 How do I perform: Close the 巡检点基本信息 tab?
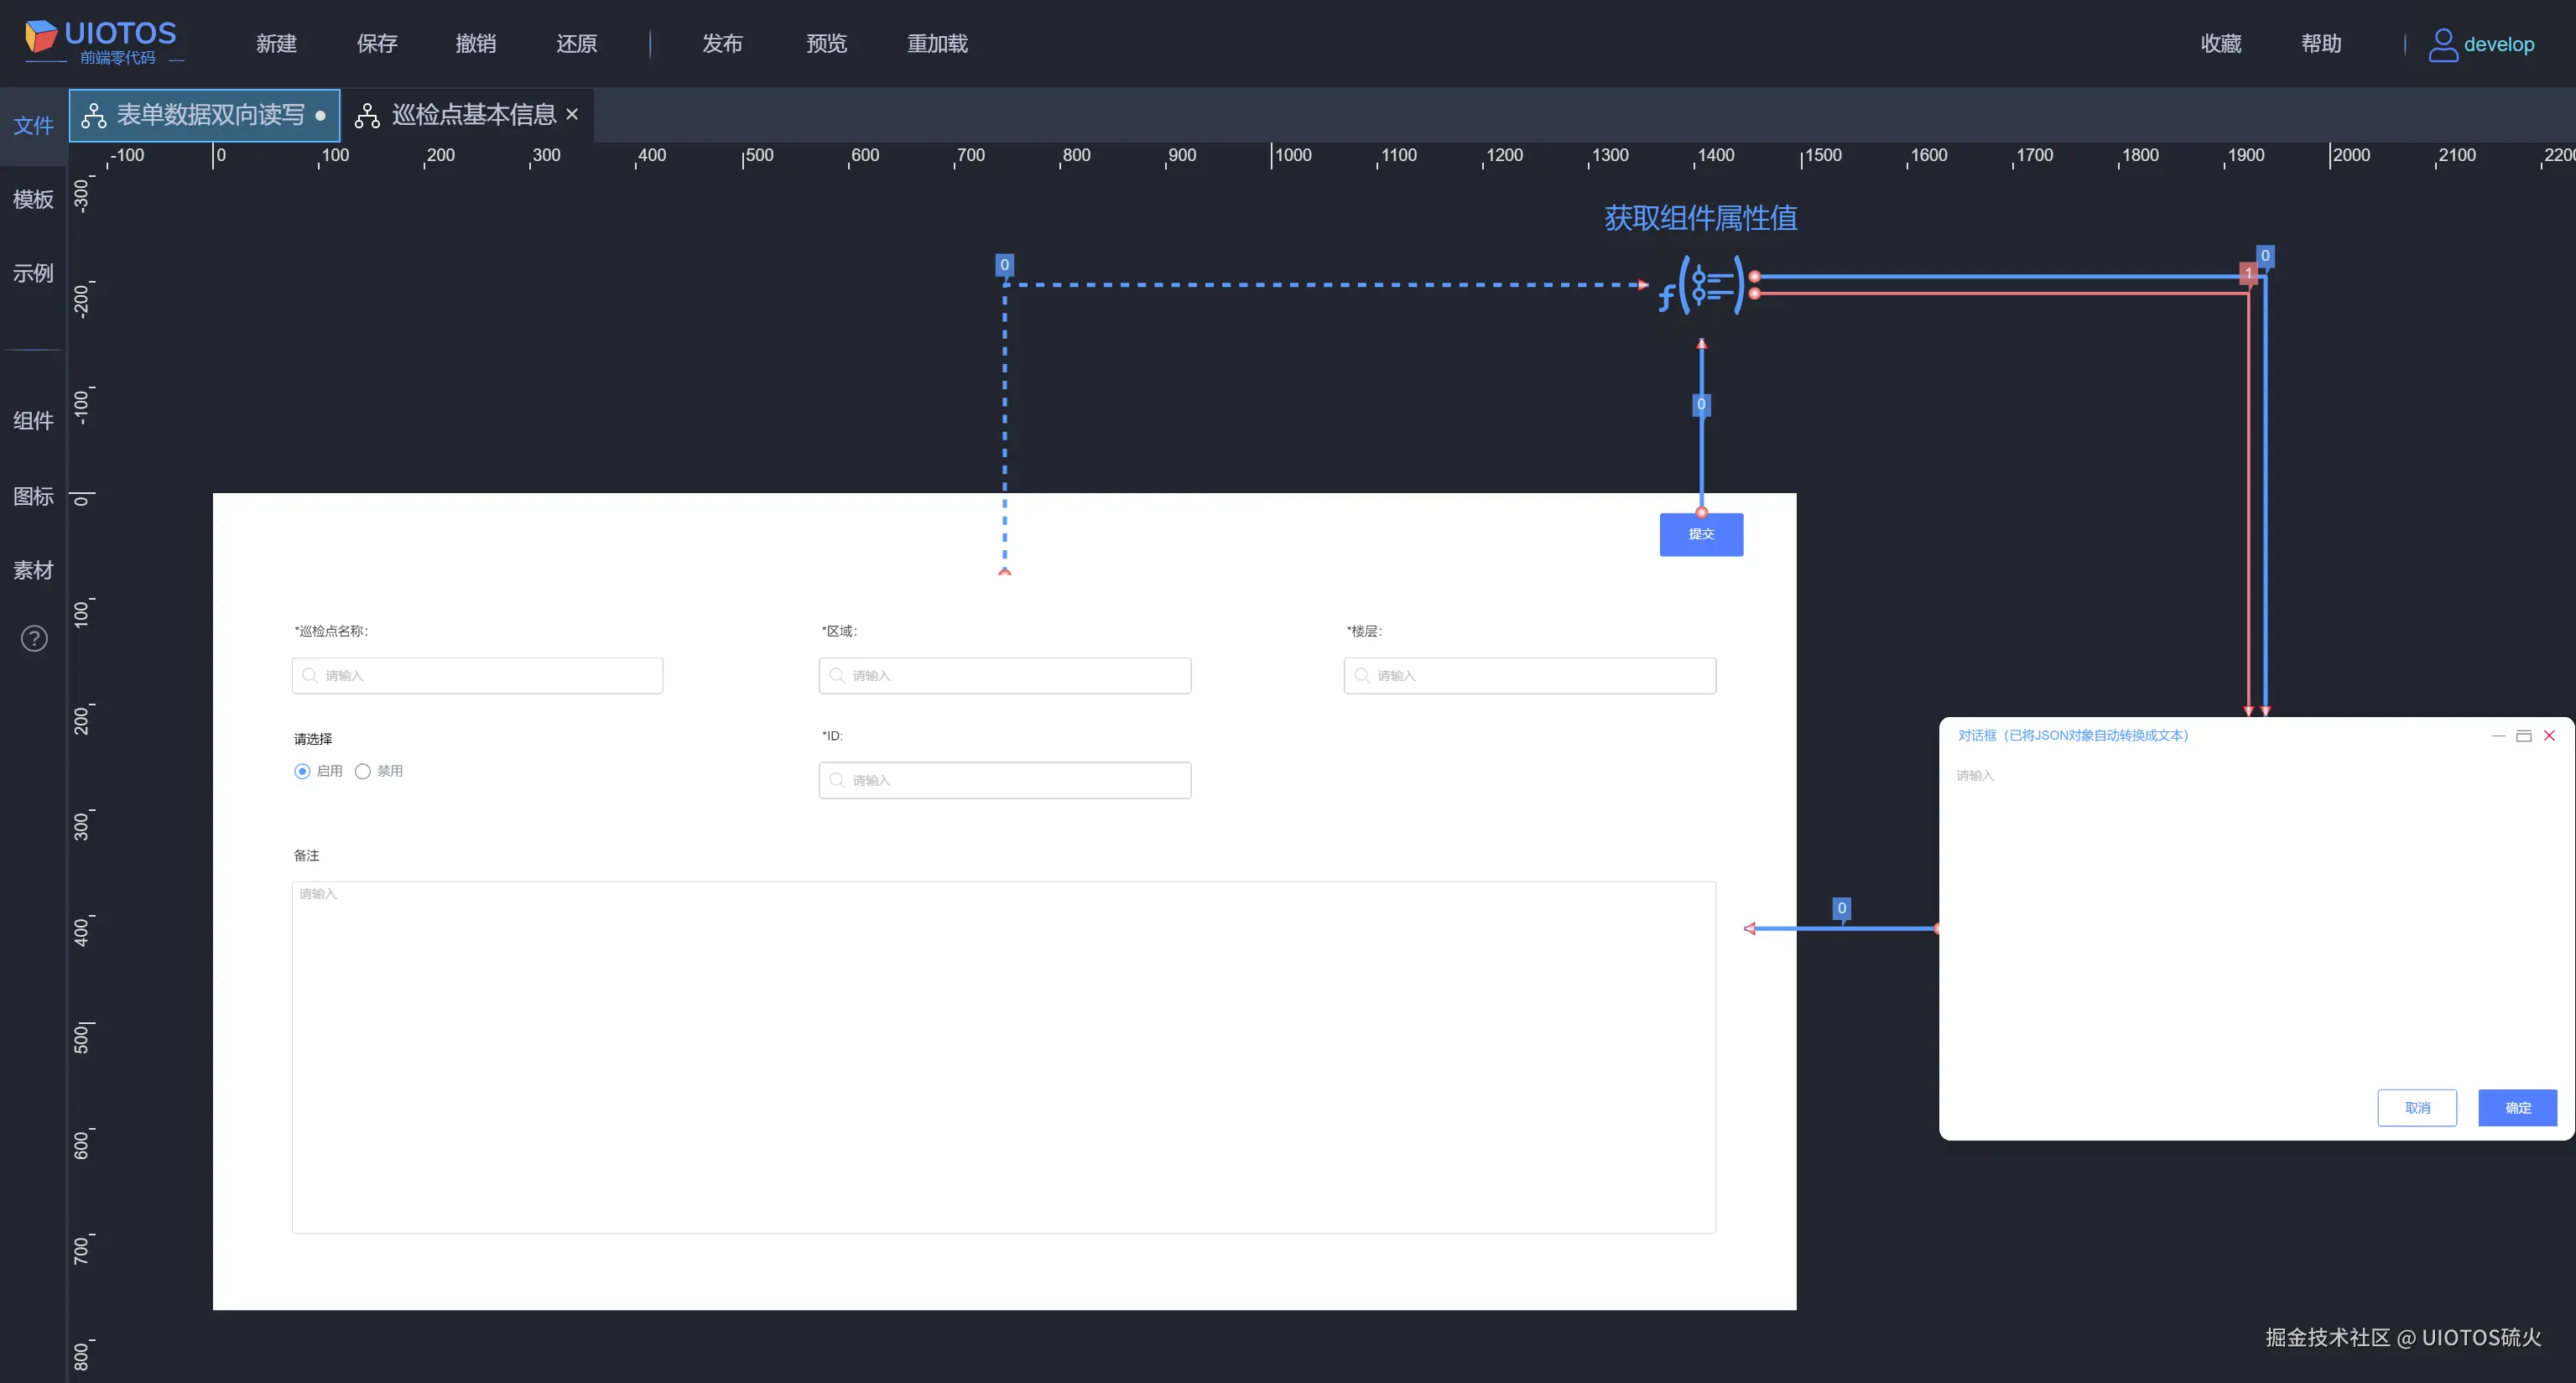click(572, 115)
